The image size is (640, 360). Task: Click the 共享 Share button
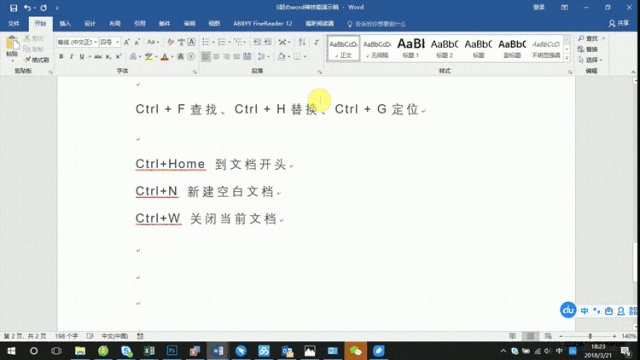619,24
